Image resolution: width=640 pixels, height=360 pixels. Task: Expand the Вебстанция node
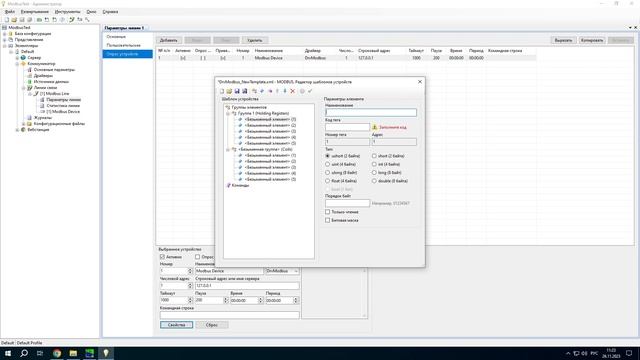click(17, 130)
